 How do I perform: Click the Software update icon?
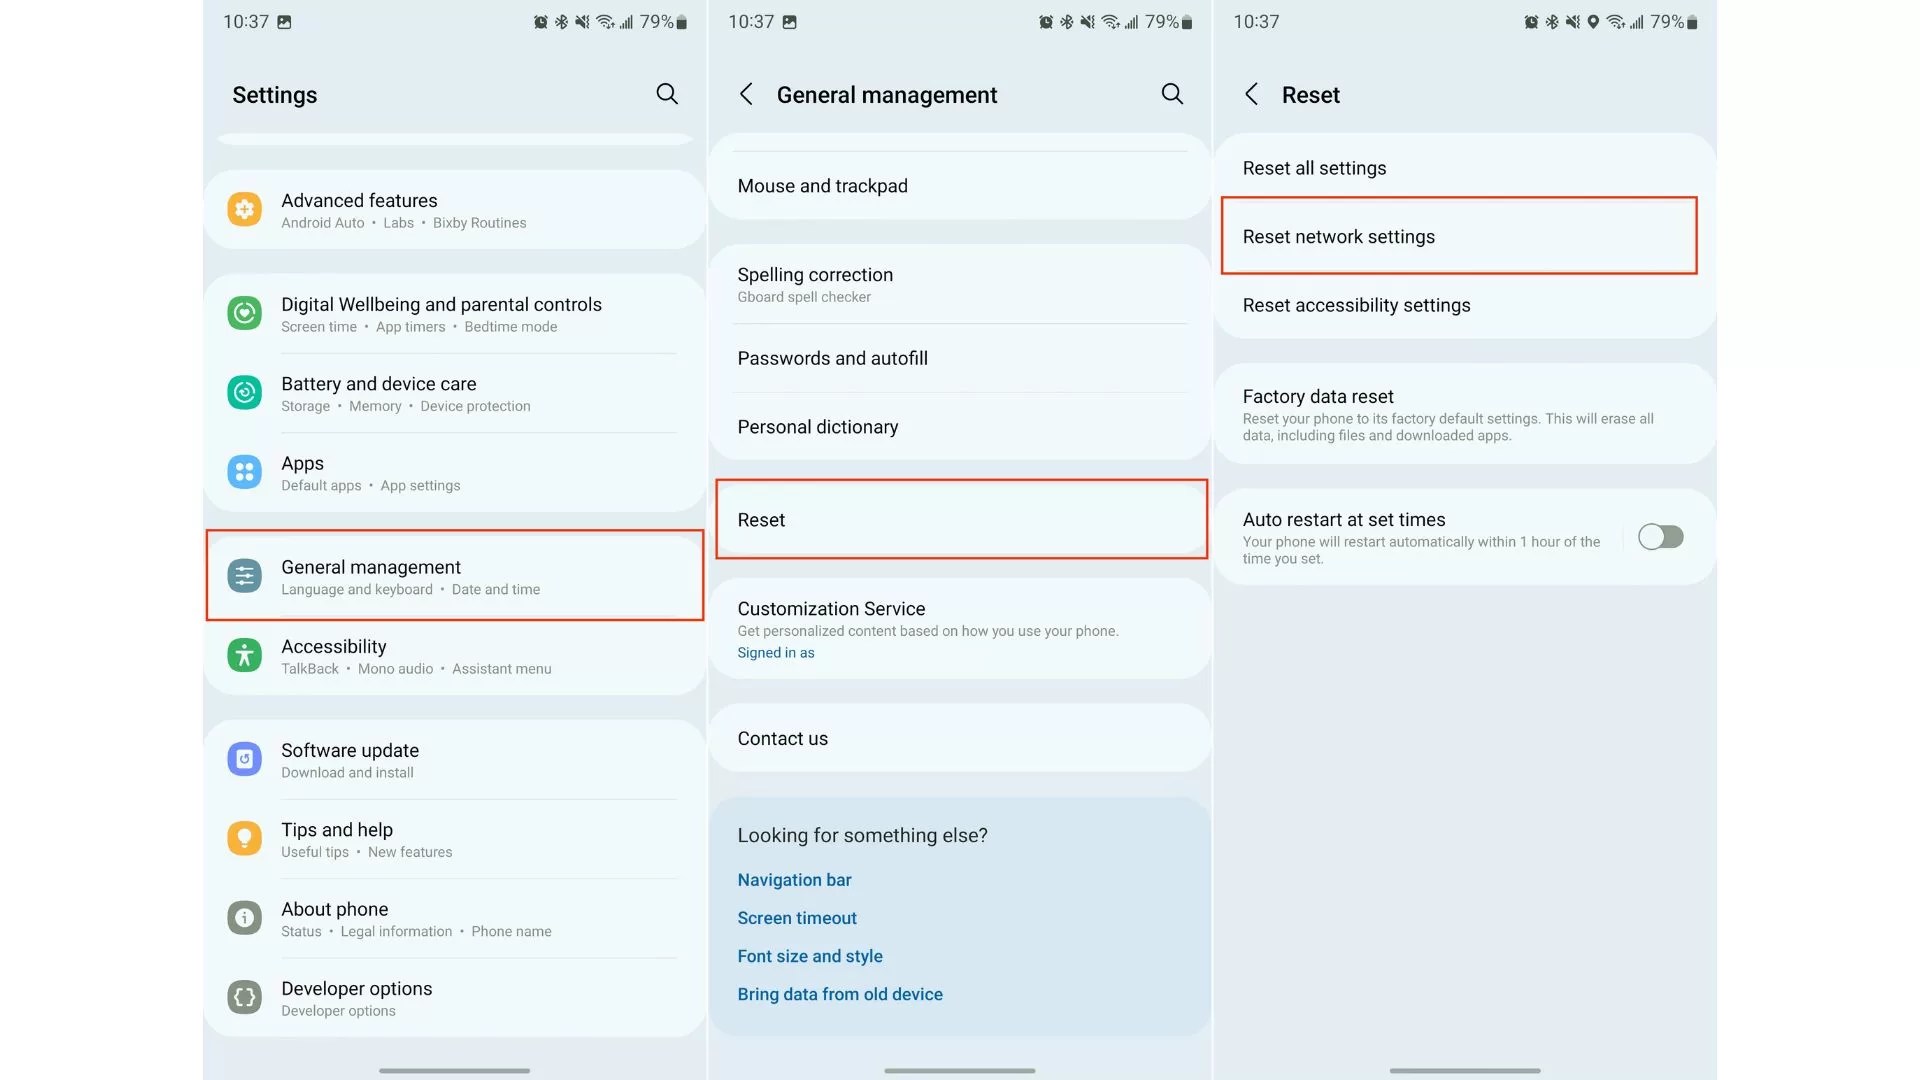[x=244, y=759]
